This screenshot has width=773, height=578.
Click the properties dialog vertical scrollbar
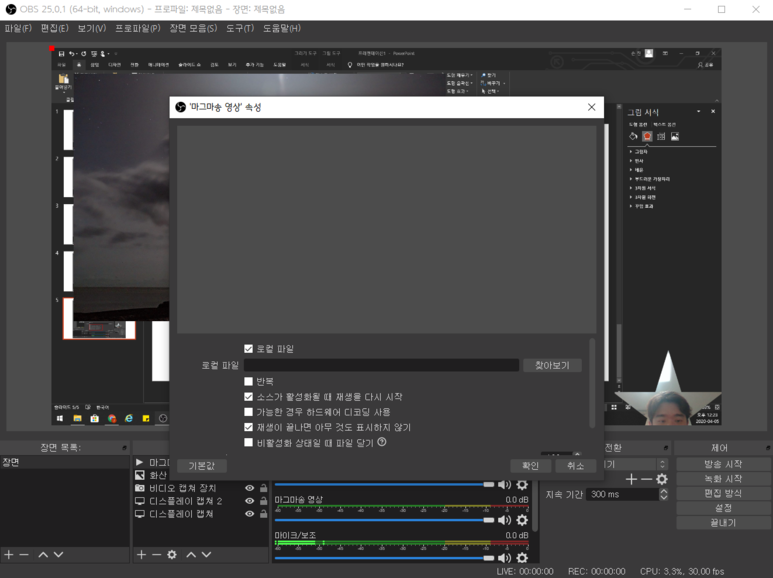592,383
